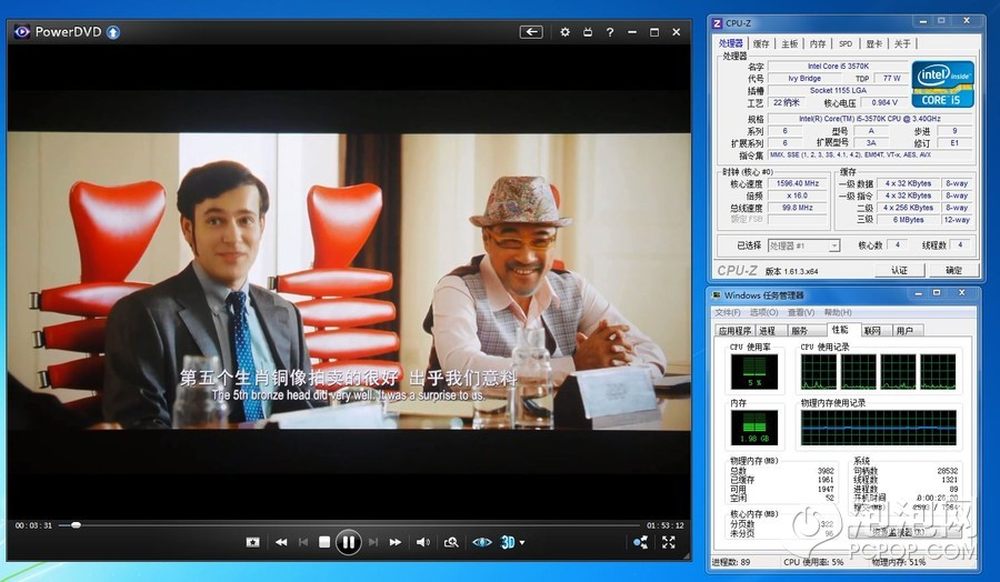Open the 内存 tab in CPU-Z
This screenshot has width=1000, height=582.
[x=817, y=43]
